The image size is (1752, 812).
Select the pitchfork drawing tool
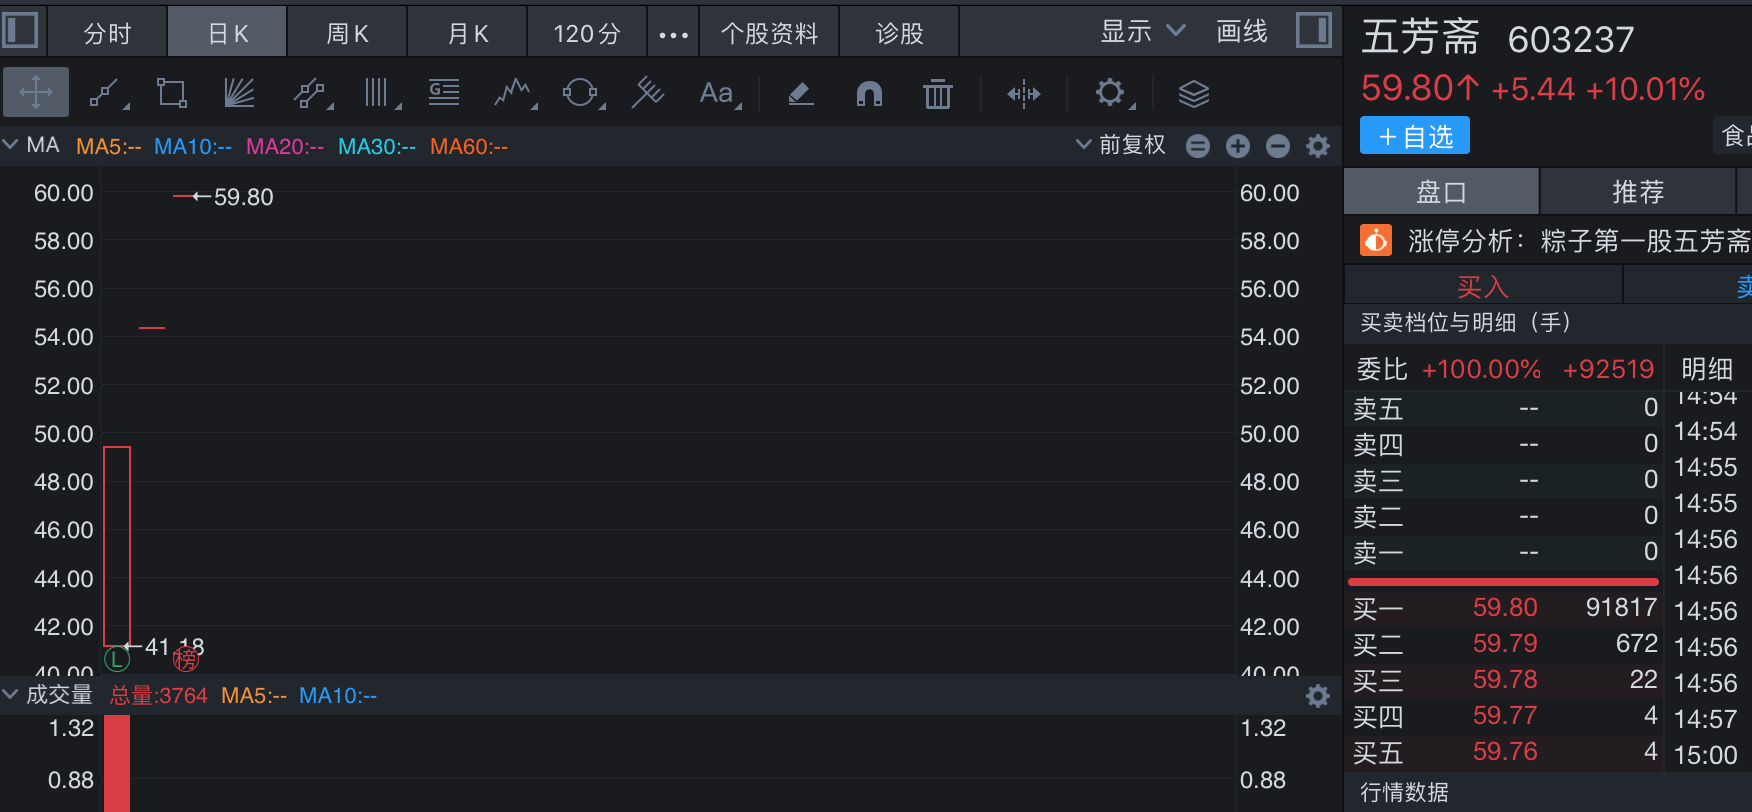pos(648,93)
